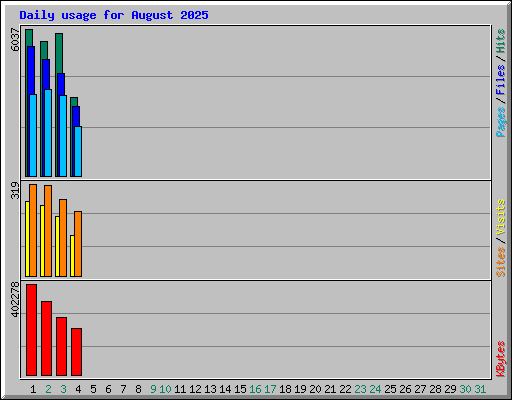The width and height of the screenshot is (512, 400).
Task: Click day label '24' on the x-axis
Action: [375, 389]
